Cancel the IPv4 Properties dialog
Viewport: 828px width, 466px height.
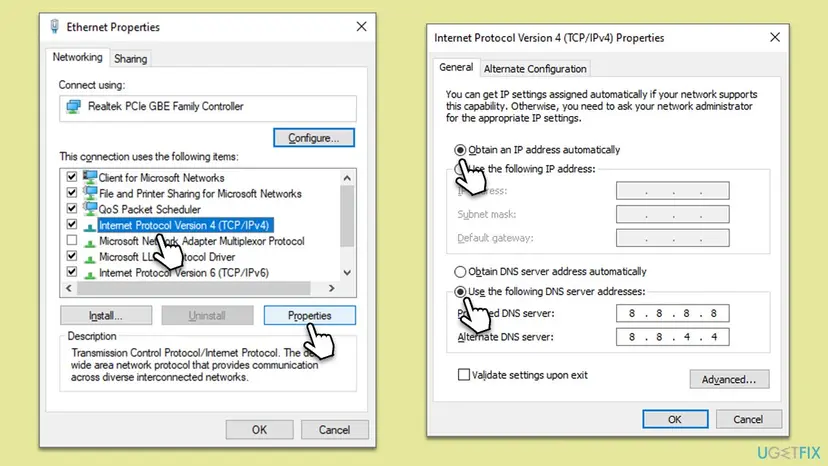748,419
